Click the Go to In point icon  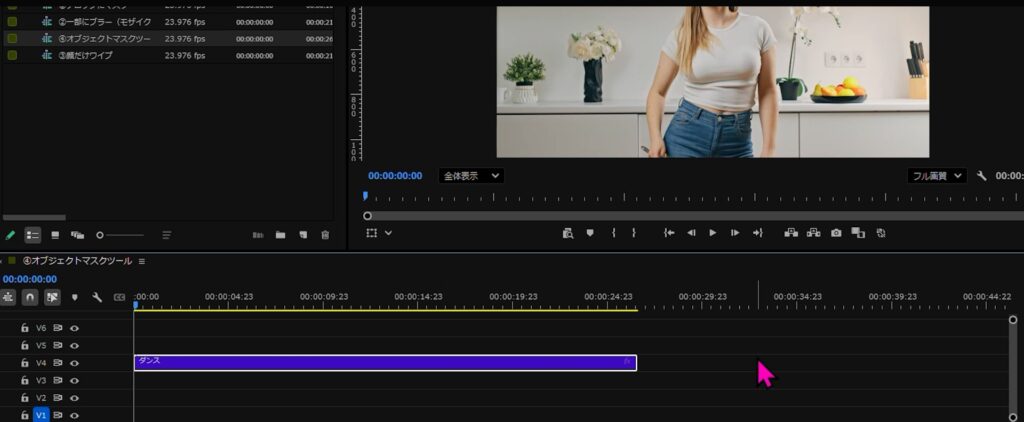[669, 233]
